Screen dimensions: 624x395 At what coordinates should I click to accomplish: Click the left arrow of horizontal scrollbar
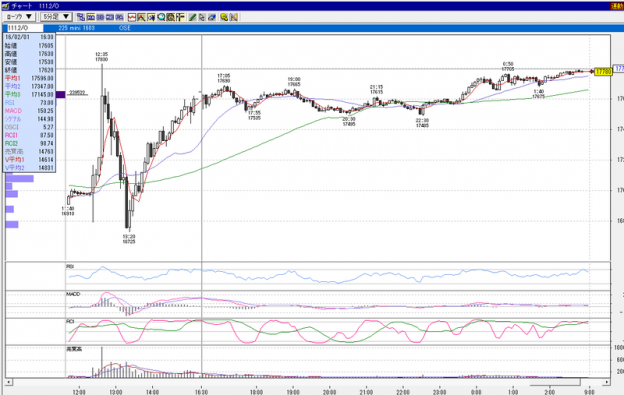8,382
